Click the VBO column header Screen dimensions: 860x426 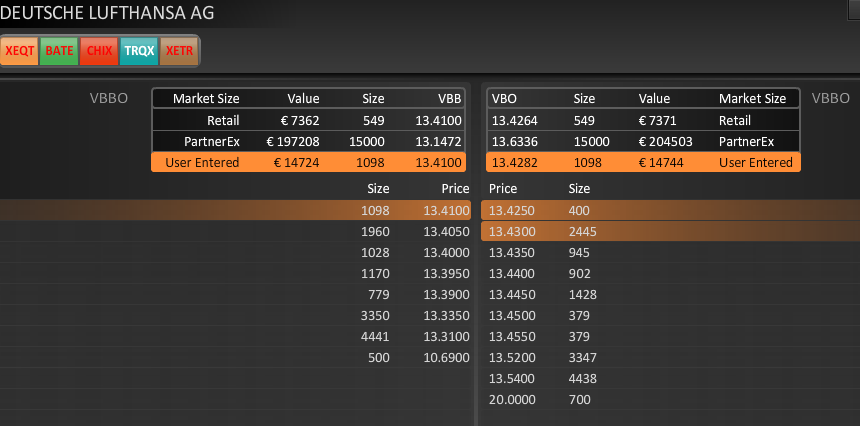click(x=505, y=99)
